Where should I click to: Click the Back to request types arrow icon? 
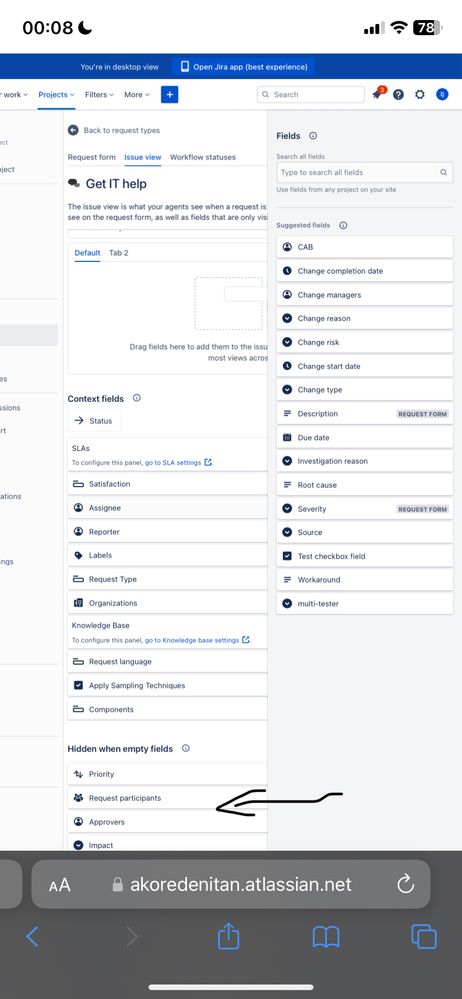73,130
